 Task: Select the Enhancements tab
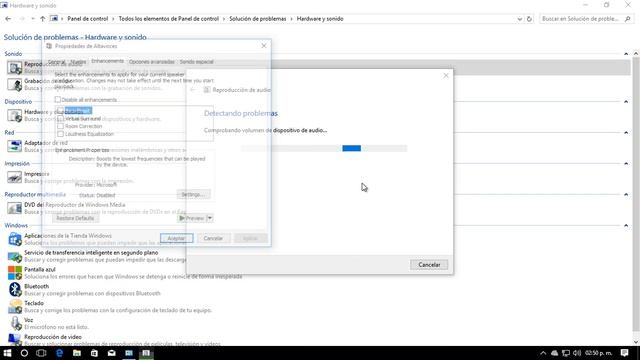tap(107, 61)
